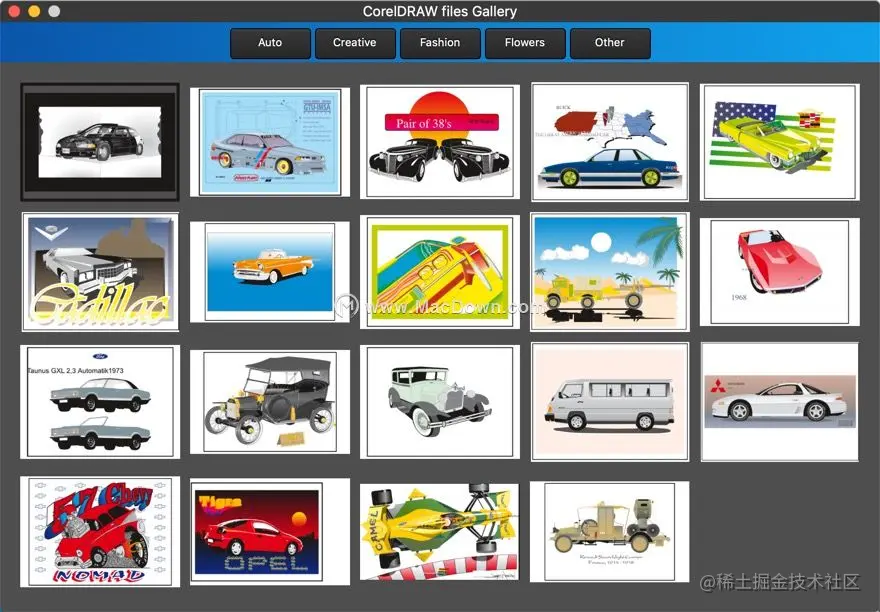Viewport: 880px width, 612px height.
Task: Open the Auto category tab
Action: point(270,43)
